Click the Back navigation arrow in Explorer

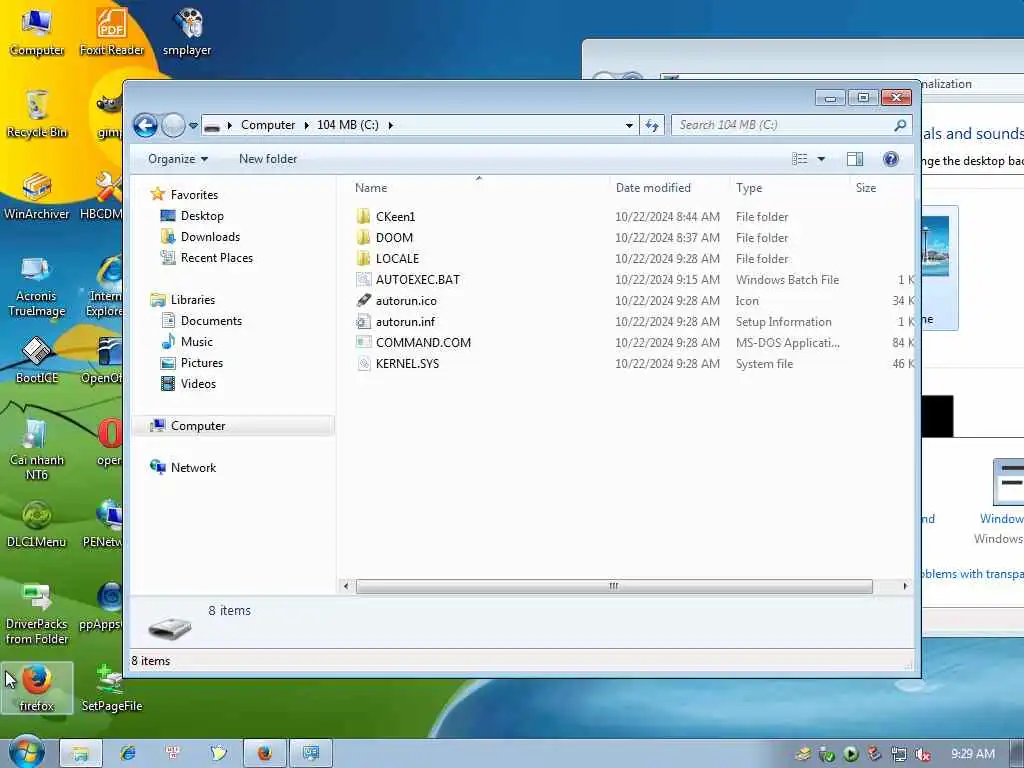(x=145, y=125)
